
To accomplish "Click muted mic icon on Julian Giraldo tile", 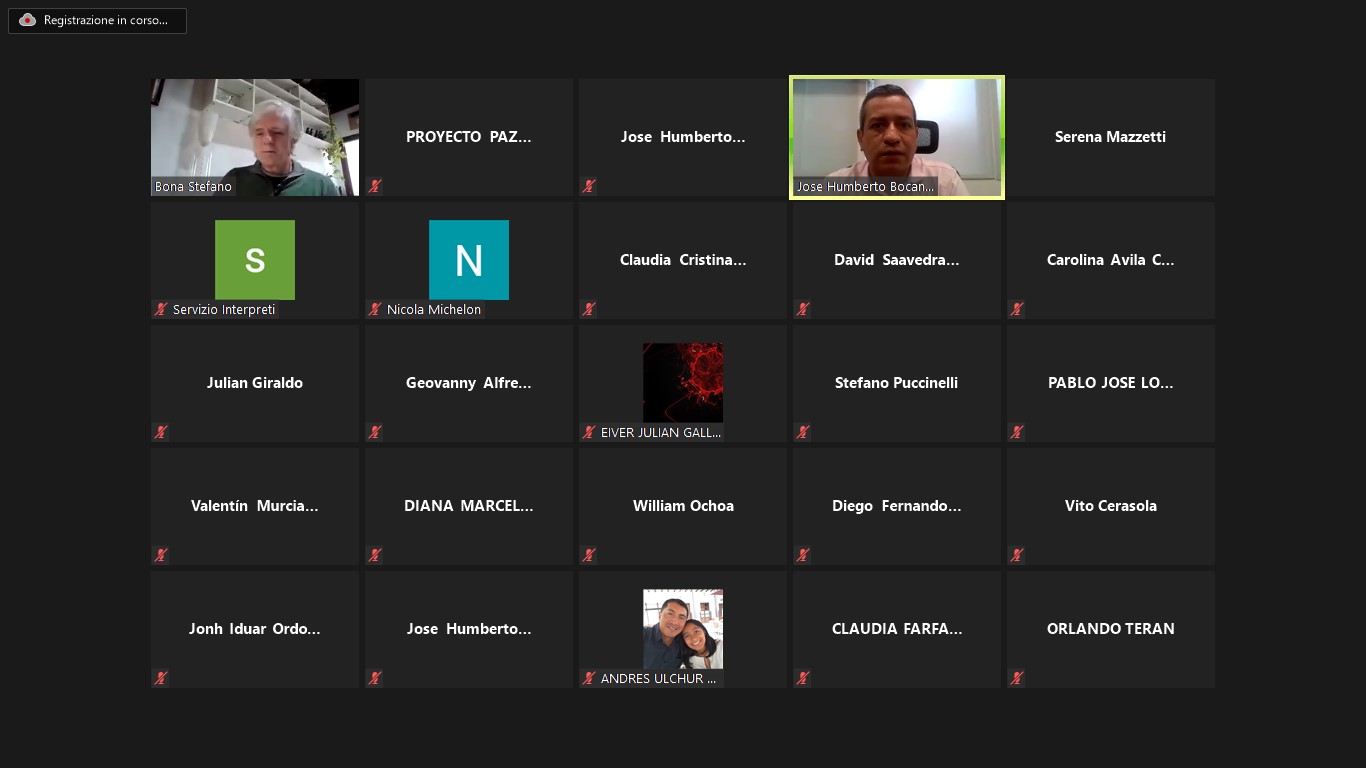I will (161, 432).
